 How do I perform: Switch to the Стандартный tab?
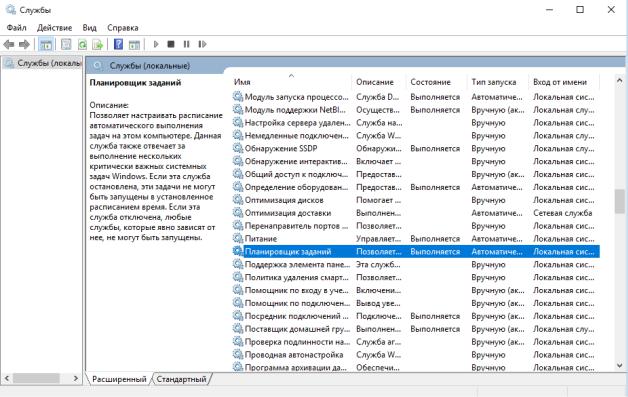181,379
